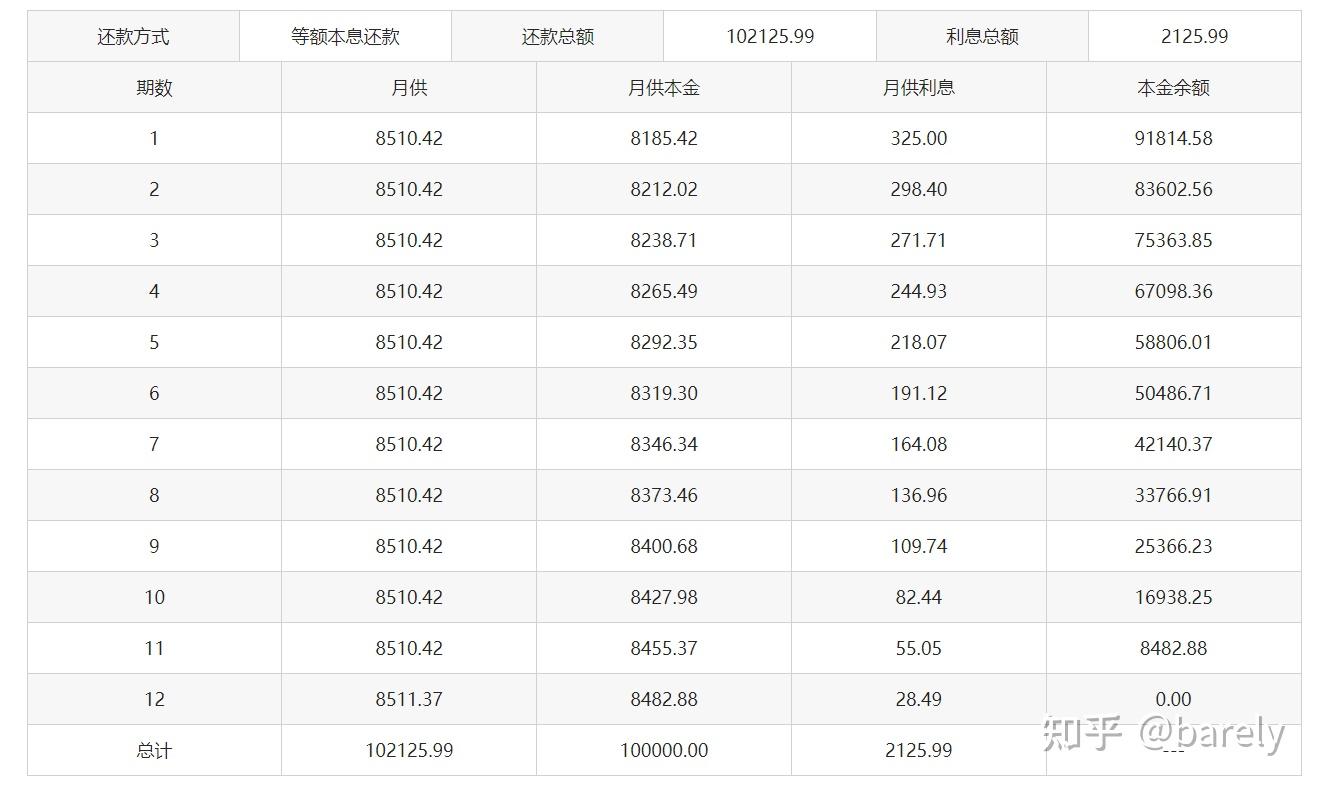Click the 月供利息 column header
The height and width of the screenshot is (792, 1318).
pos(918,88)
